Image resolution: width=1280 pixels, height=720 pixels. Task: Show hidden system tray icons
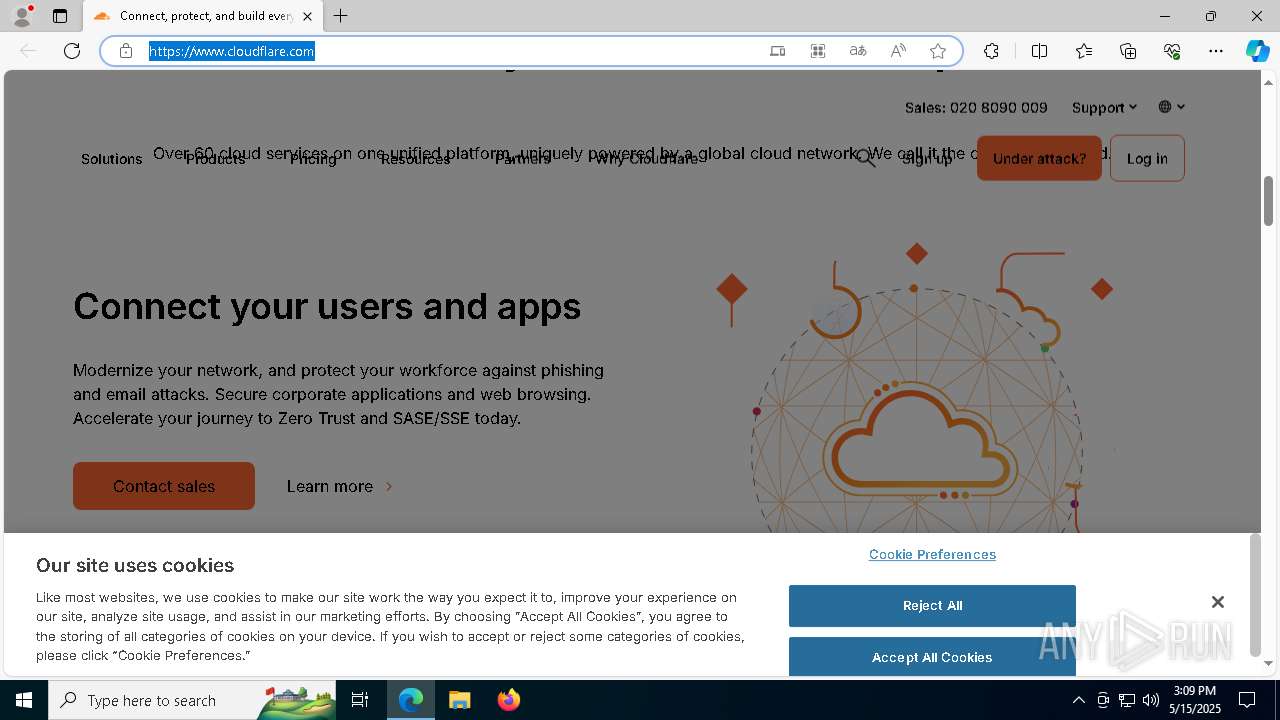[x=1078, y=700]
